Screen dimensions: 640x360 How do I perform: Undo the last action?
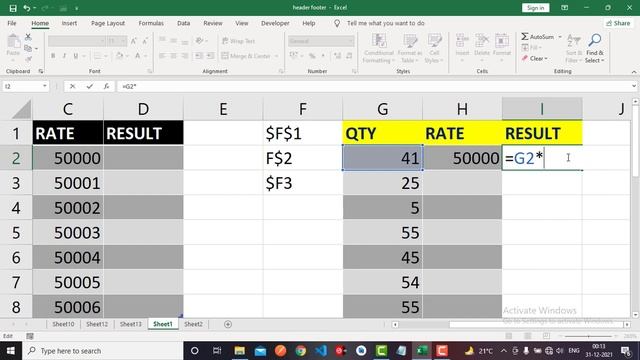(27, 8)
